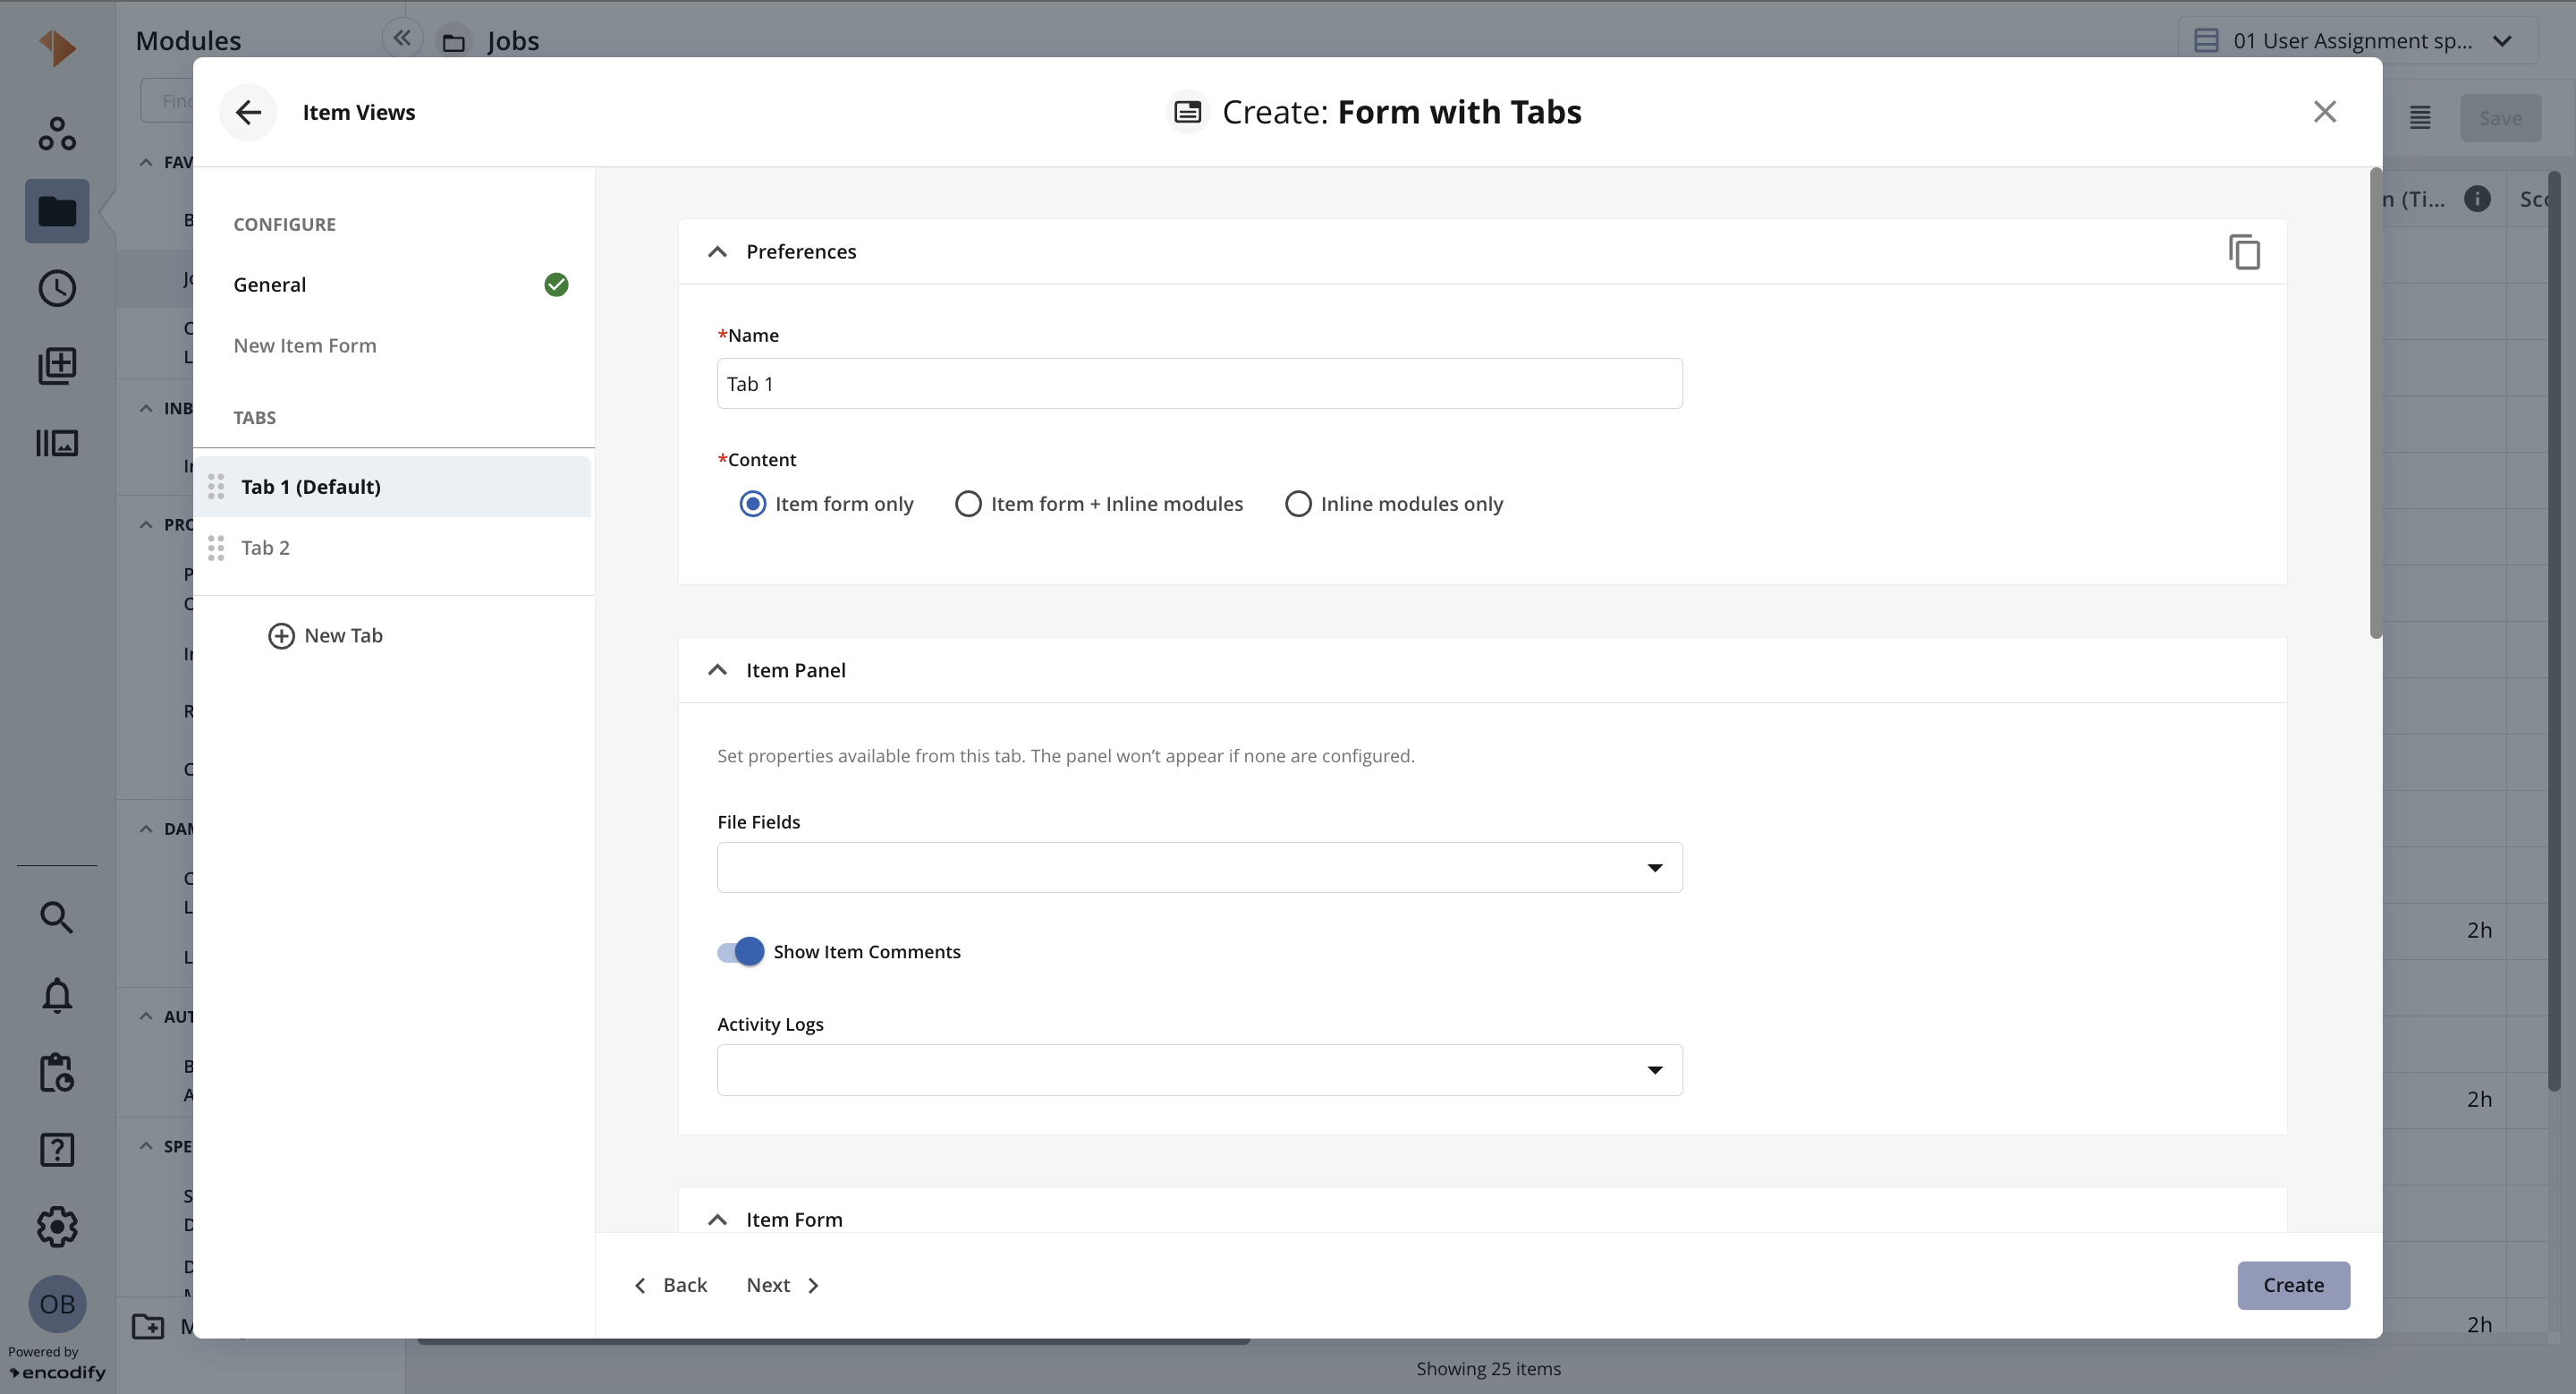Click the Next button
This screenshot has width=2576, height=1394.
click(783, 1286)
